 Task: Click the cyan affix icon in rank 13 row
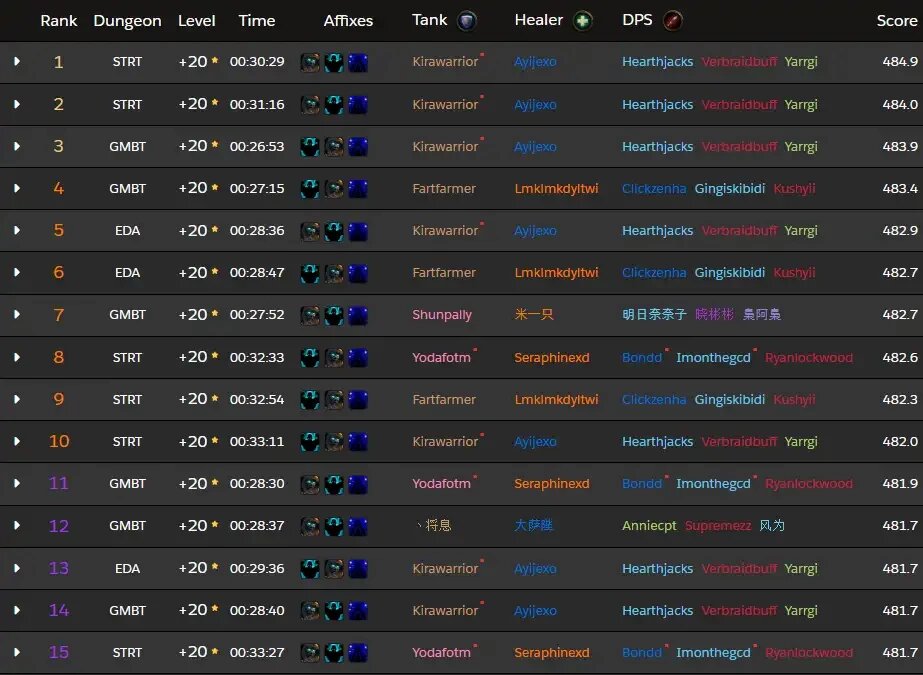[x=310, y=568]
